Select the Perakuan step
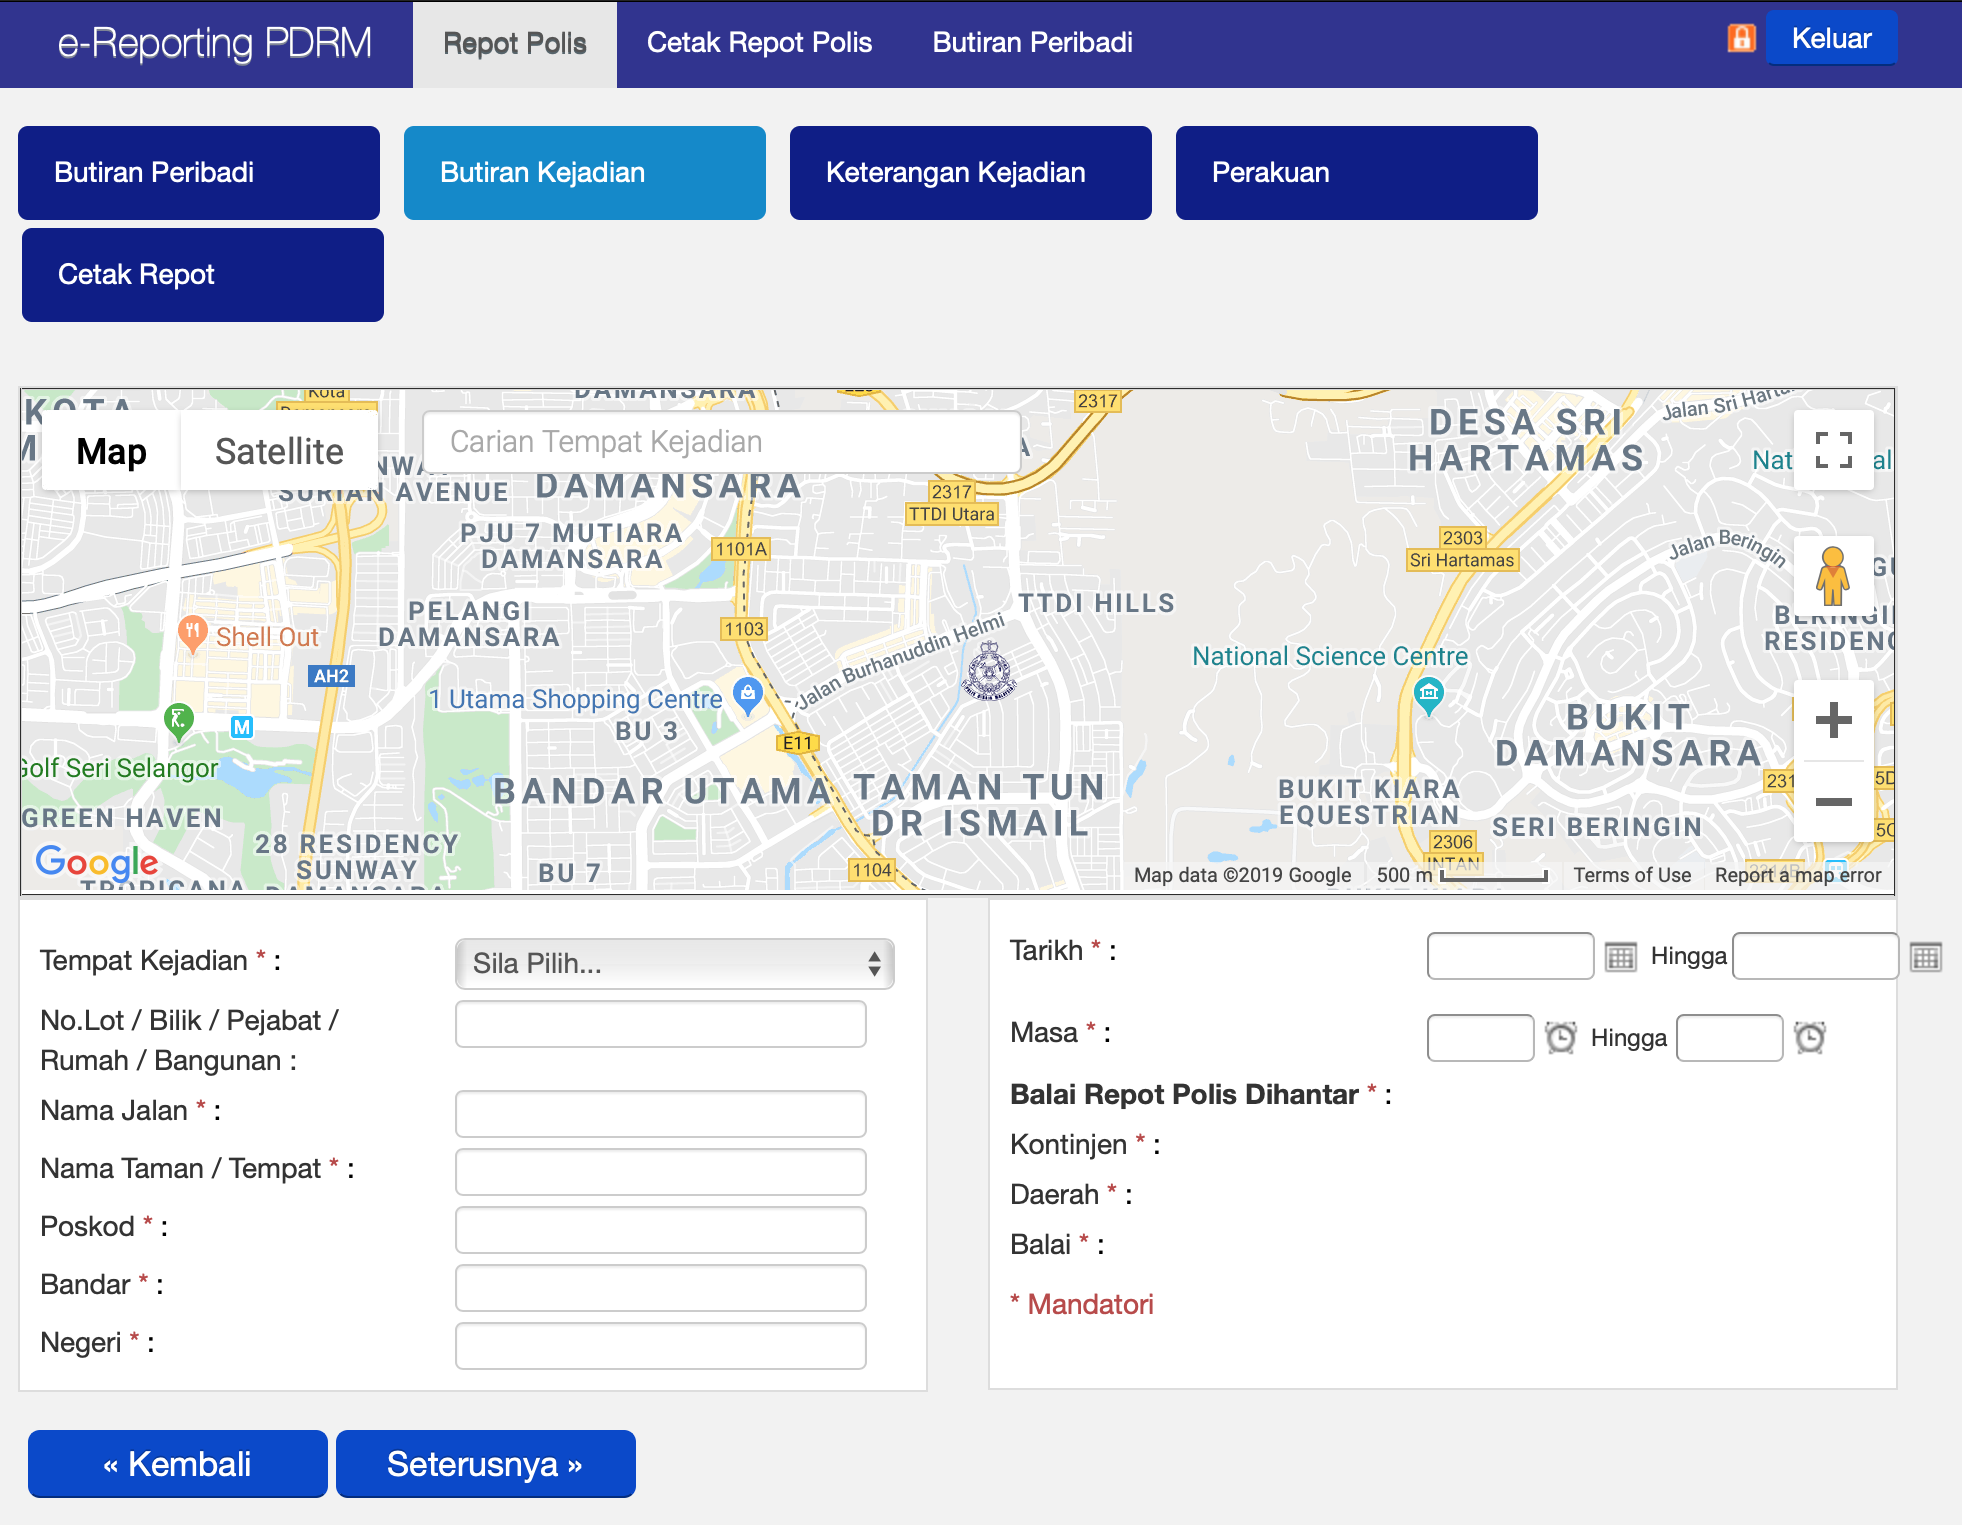 (1356, 172)
